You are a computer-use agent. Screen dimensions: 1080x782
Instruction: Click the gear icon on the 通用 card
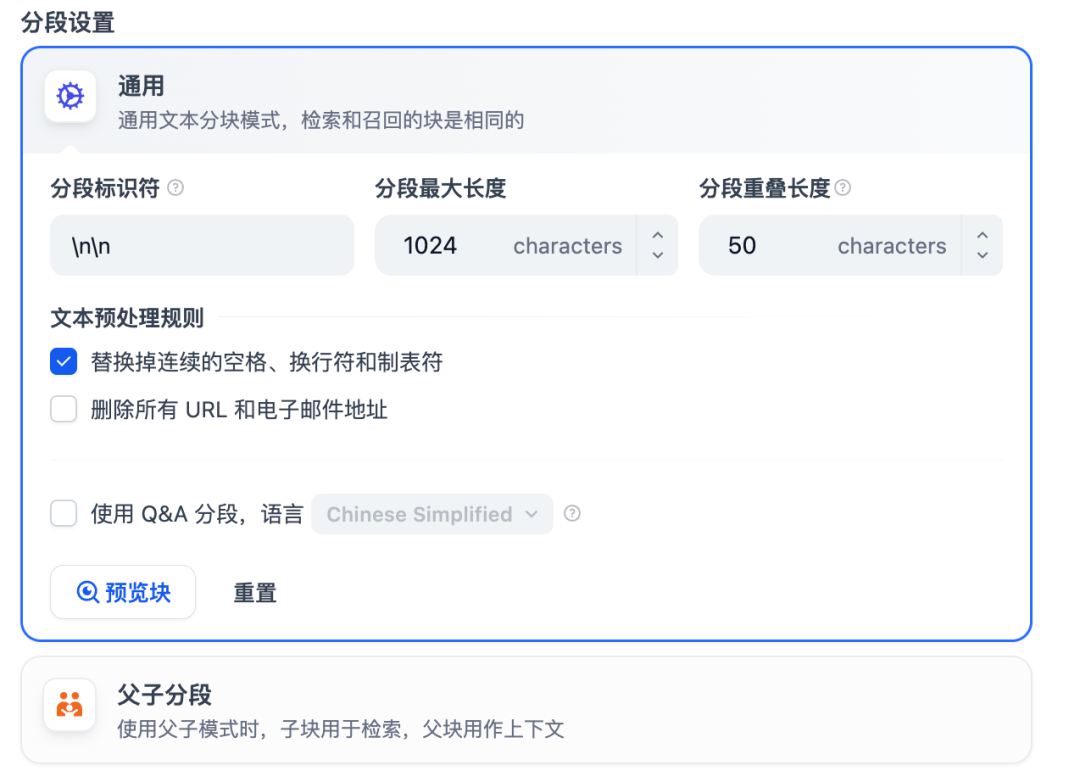click(x=70, y=96)
